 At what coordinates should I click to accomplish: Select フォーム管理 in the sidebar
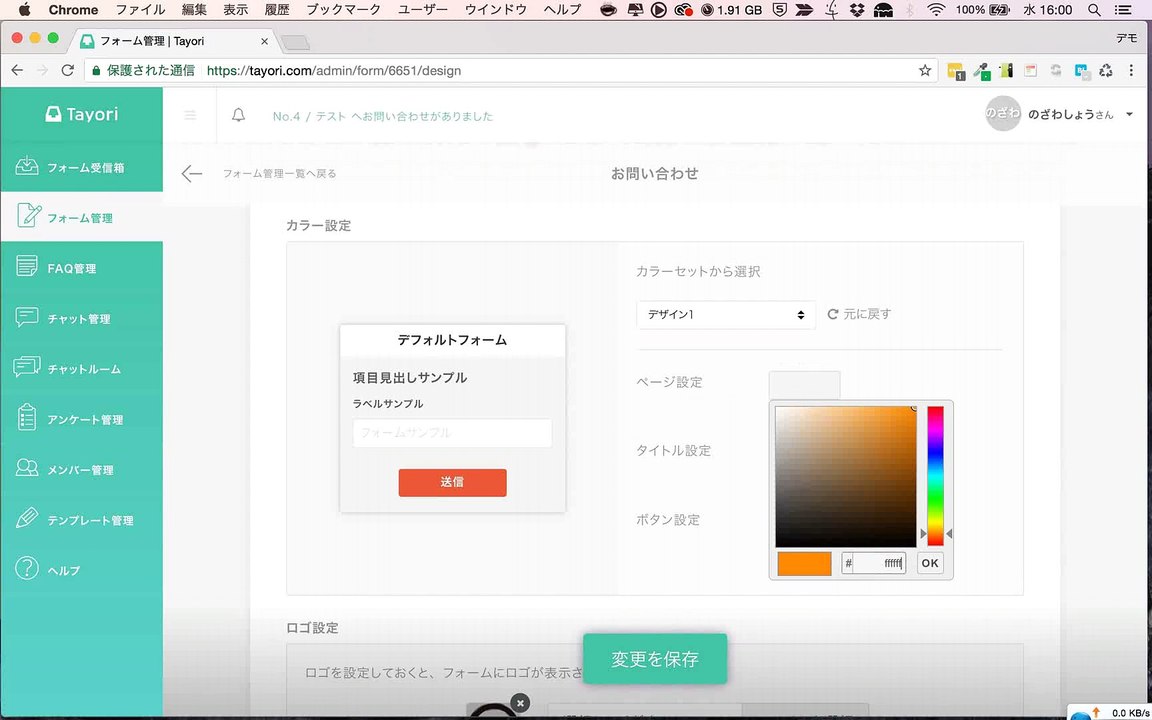81,217
